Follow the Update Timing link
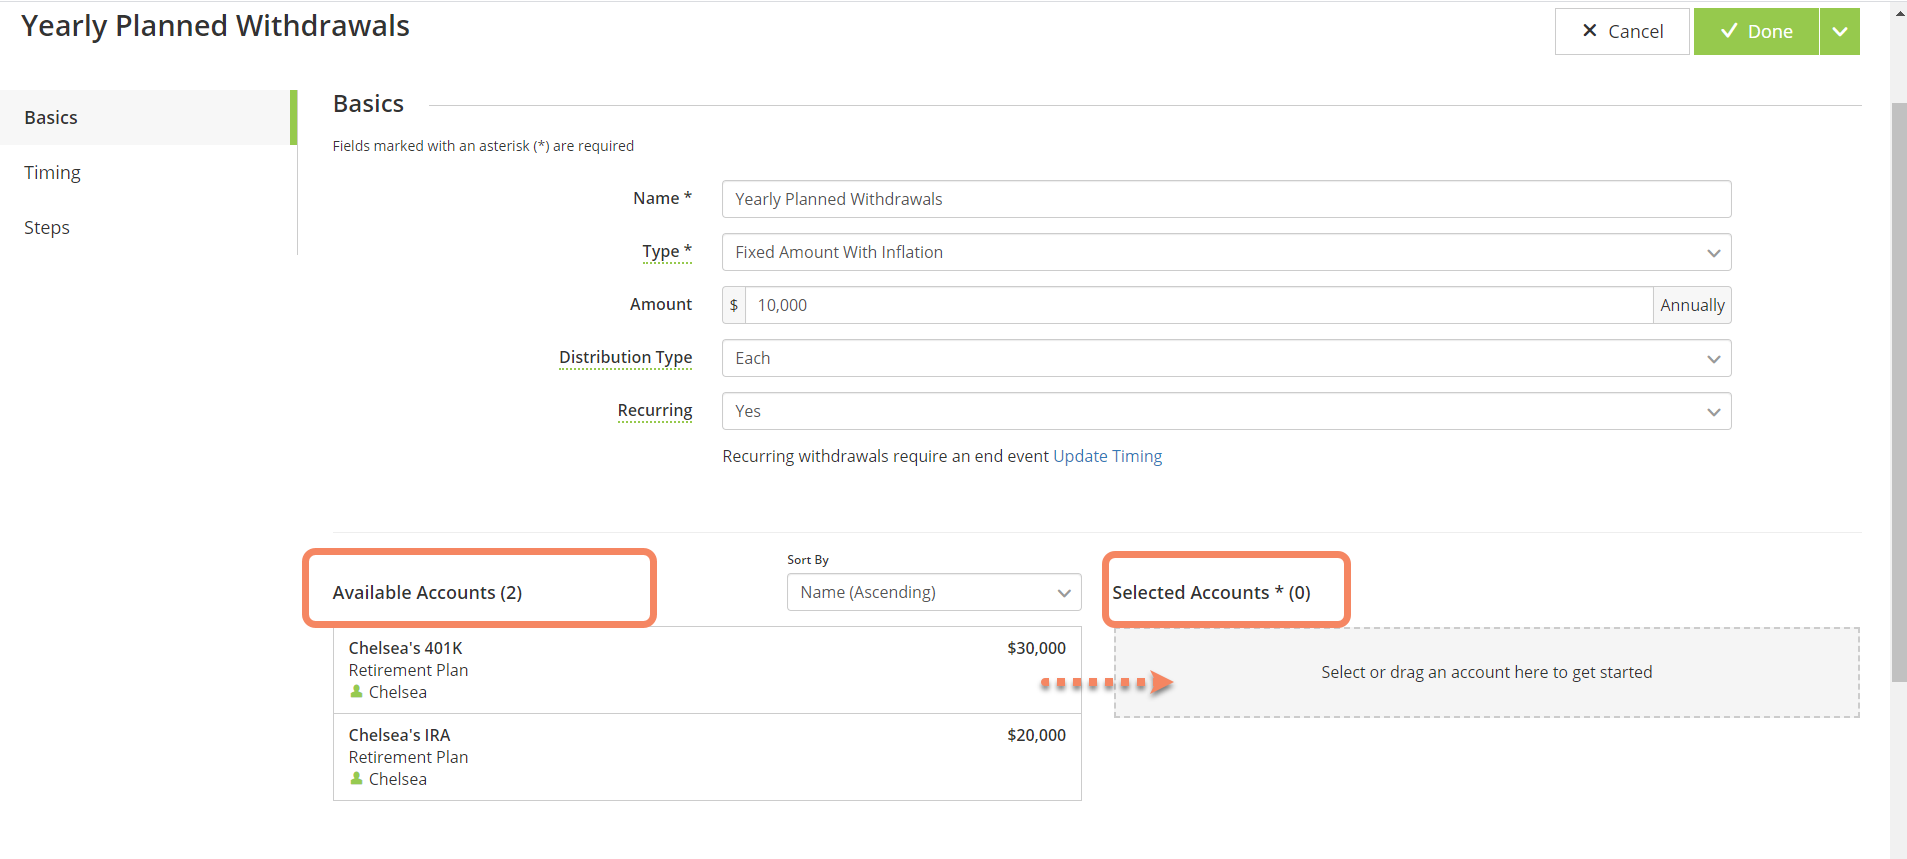 click(1107, 456)
